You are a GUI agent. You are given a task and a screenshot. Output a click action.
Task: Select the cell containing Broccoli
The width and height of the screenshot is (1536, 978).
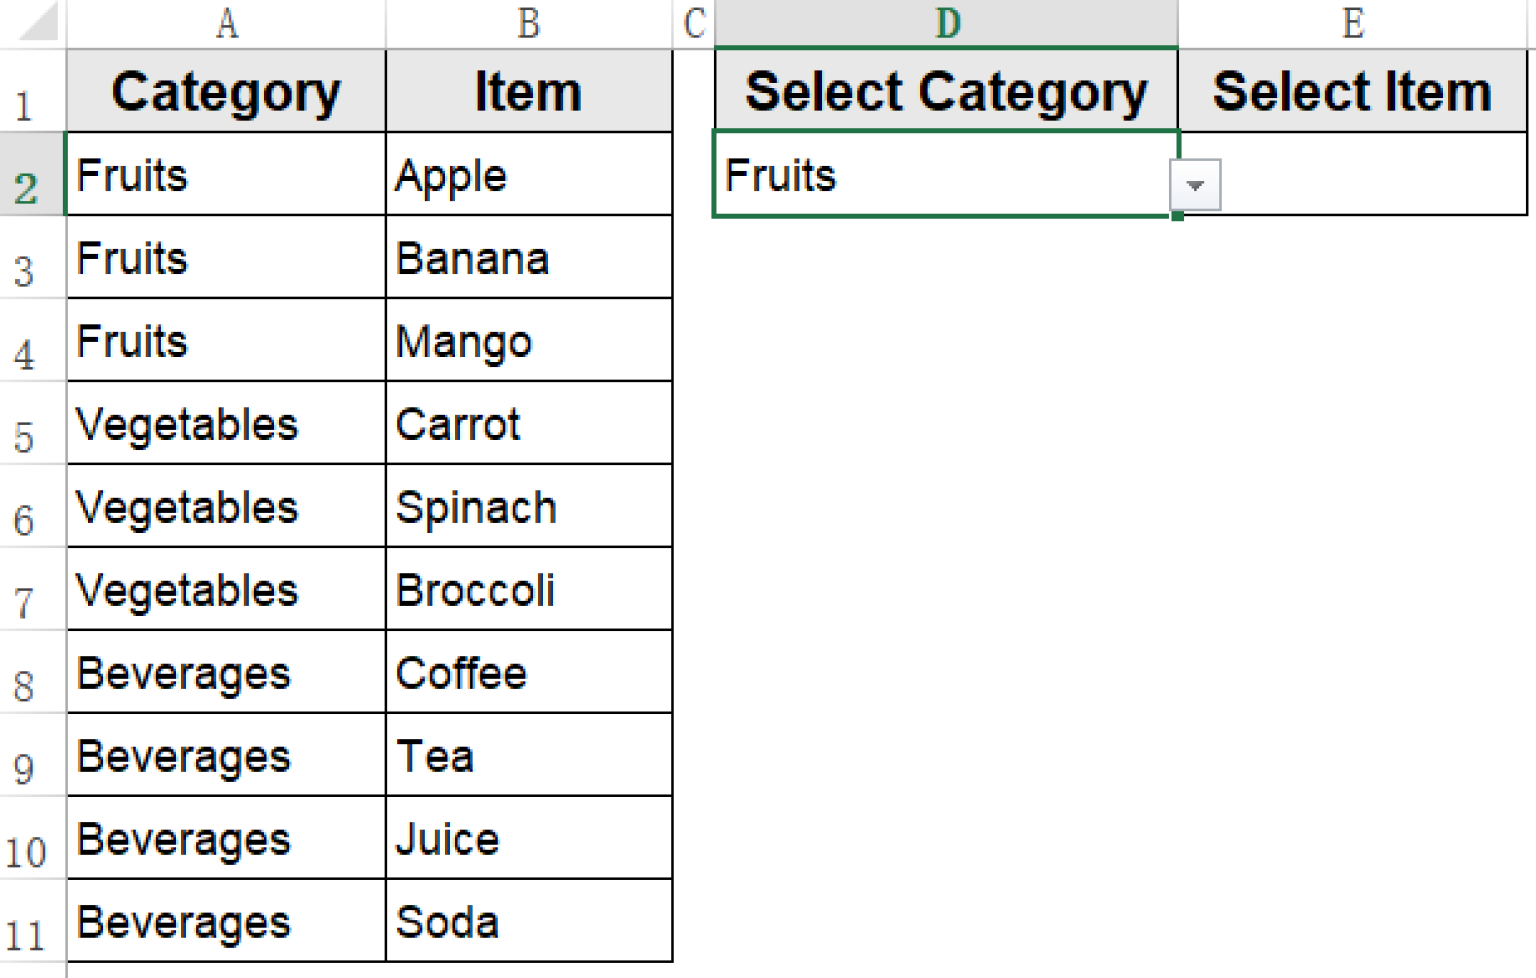coord(528,590)
